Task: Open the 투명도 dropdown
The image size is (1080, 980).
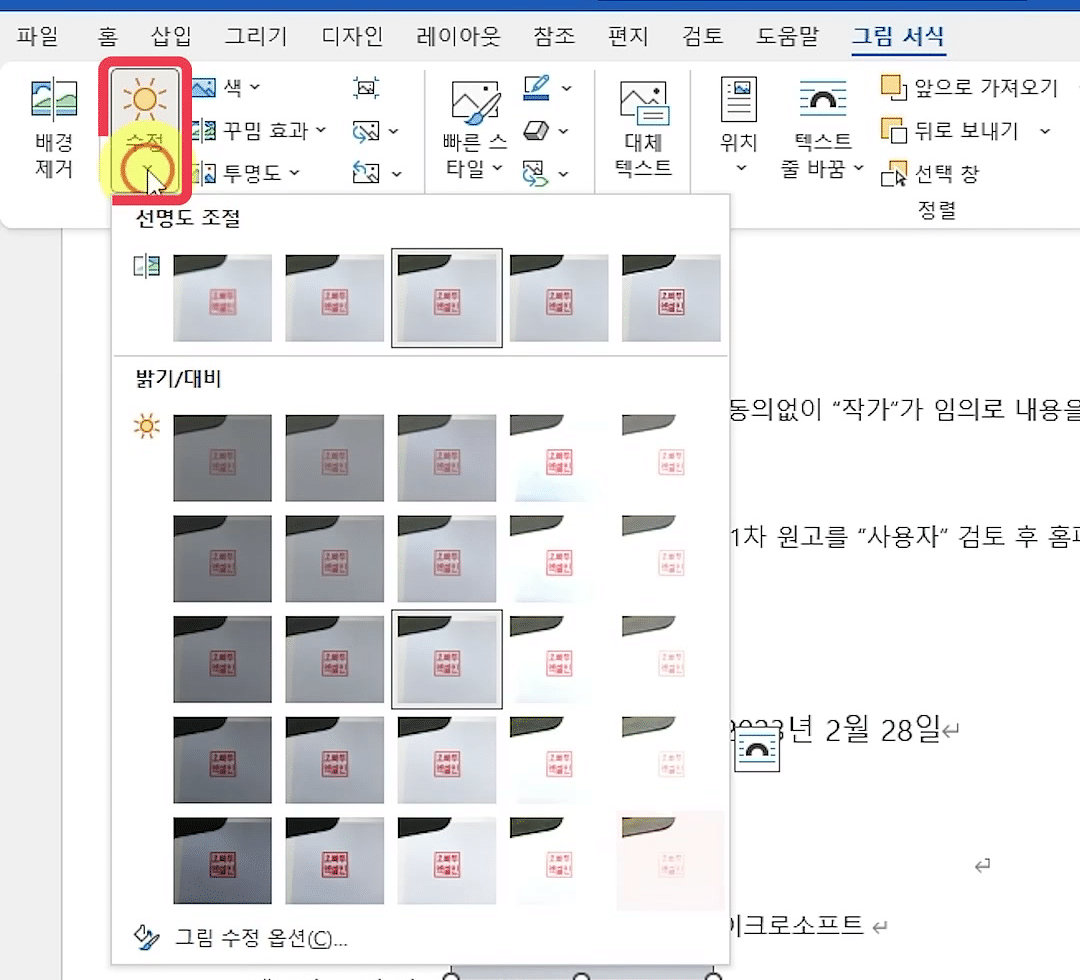Action: [x=247, y=173]
